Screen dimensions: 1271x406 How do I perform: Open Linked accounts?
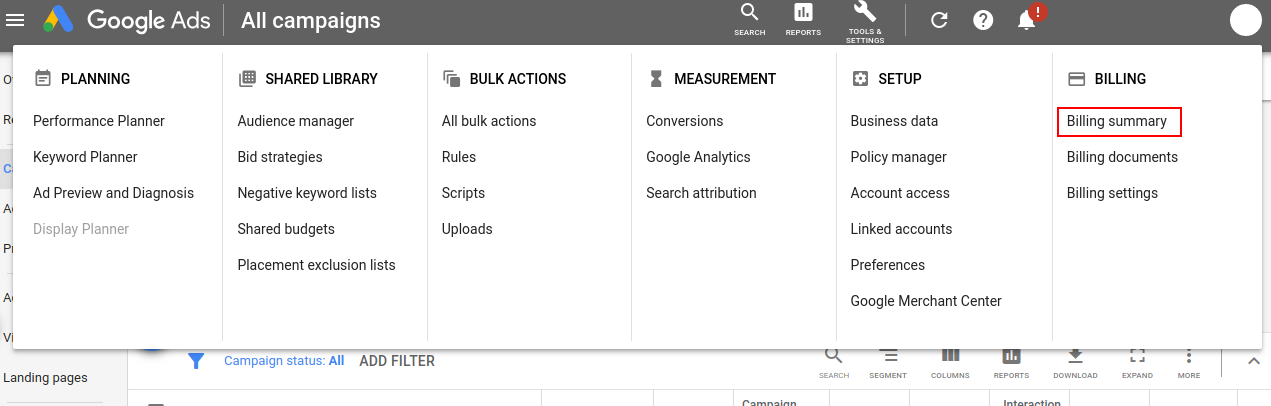point(901,229)
